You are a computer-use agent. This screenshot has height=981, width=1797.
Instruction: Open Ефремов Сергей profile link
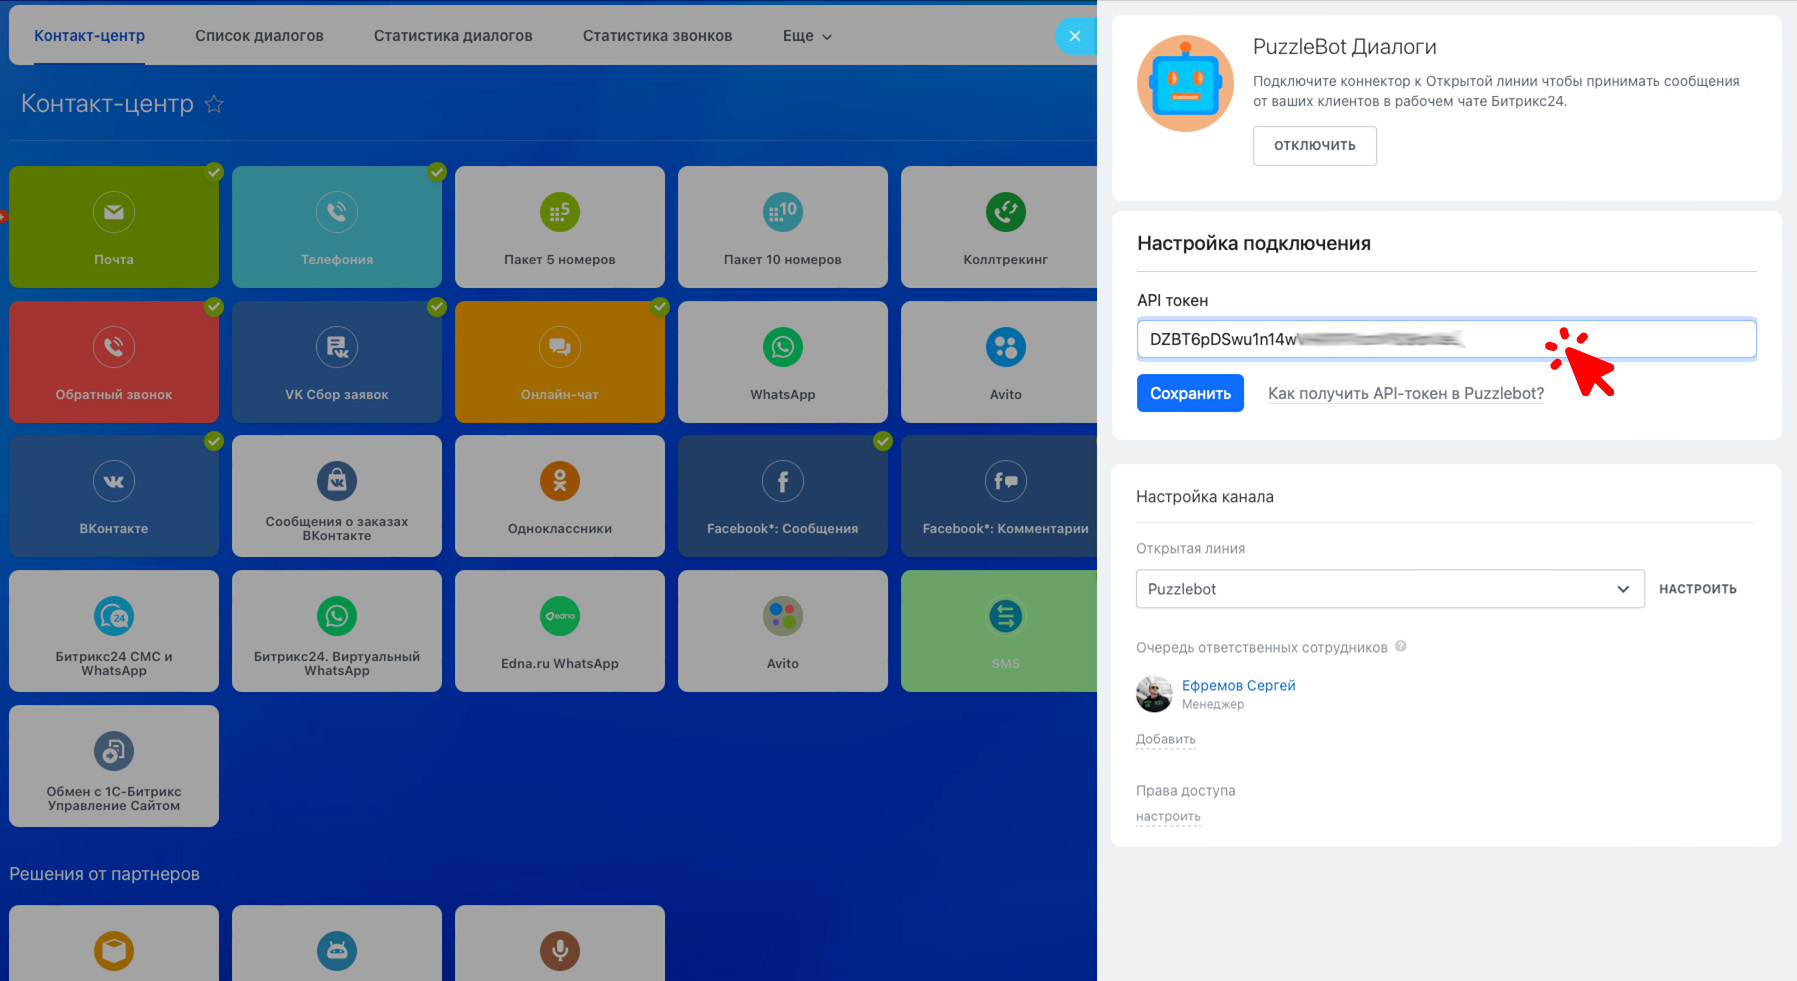pyautogui.click(x=1239, y=685)
